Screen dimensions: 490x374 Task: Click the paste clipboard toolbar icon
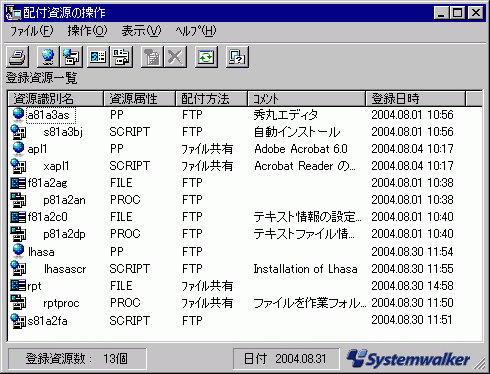[152, 57]
